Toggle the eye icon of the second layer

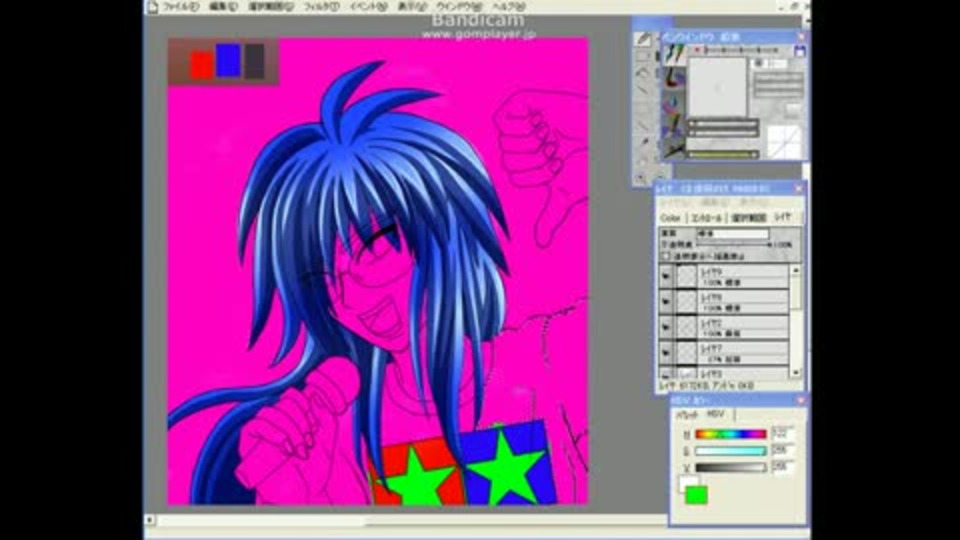[x=666, y=302]
